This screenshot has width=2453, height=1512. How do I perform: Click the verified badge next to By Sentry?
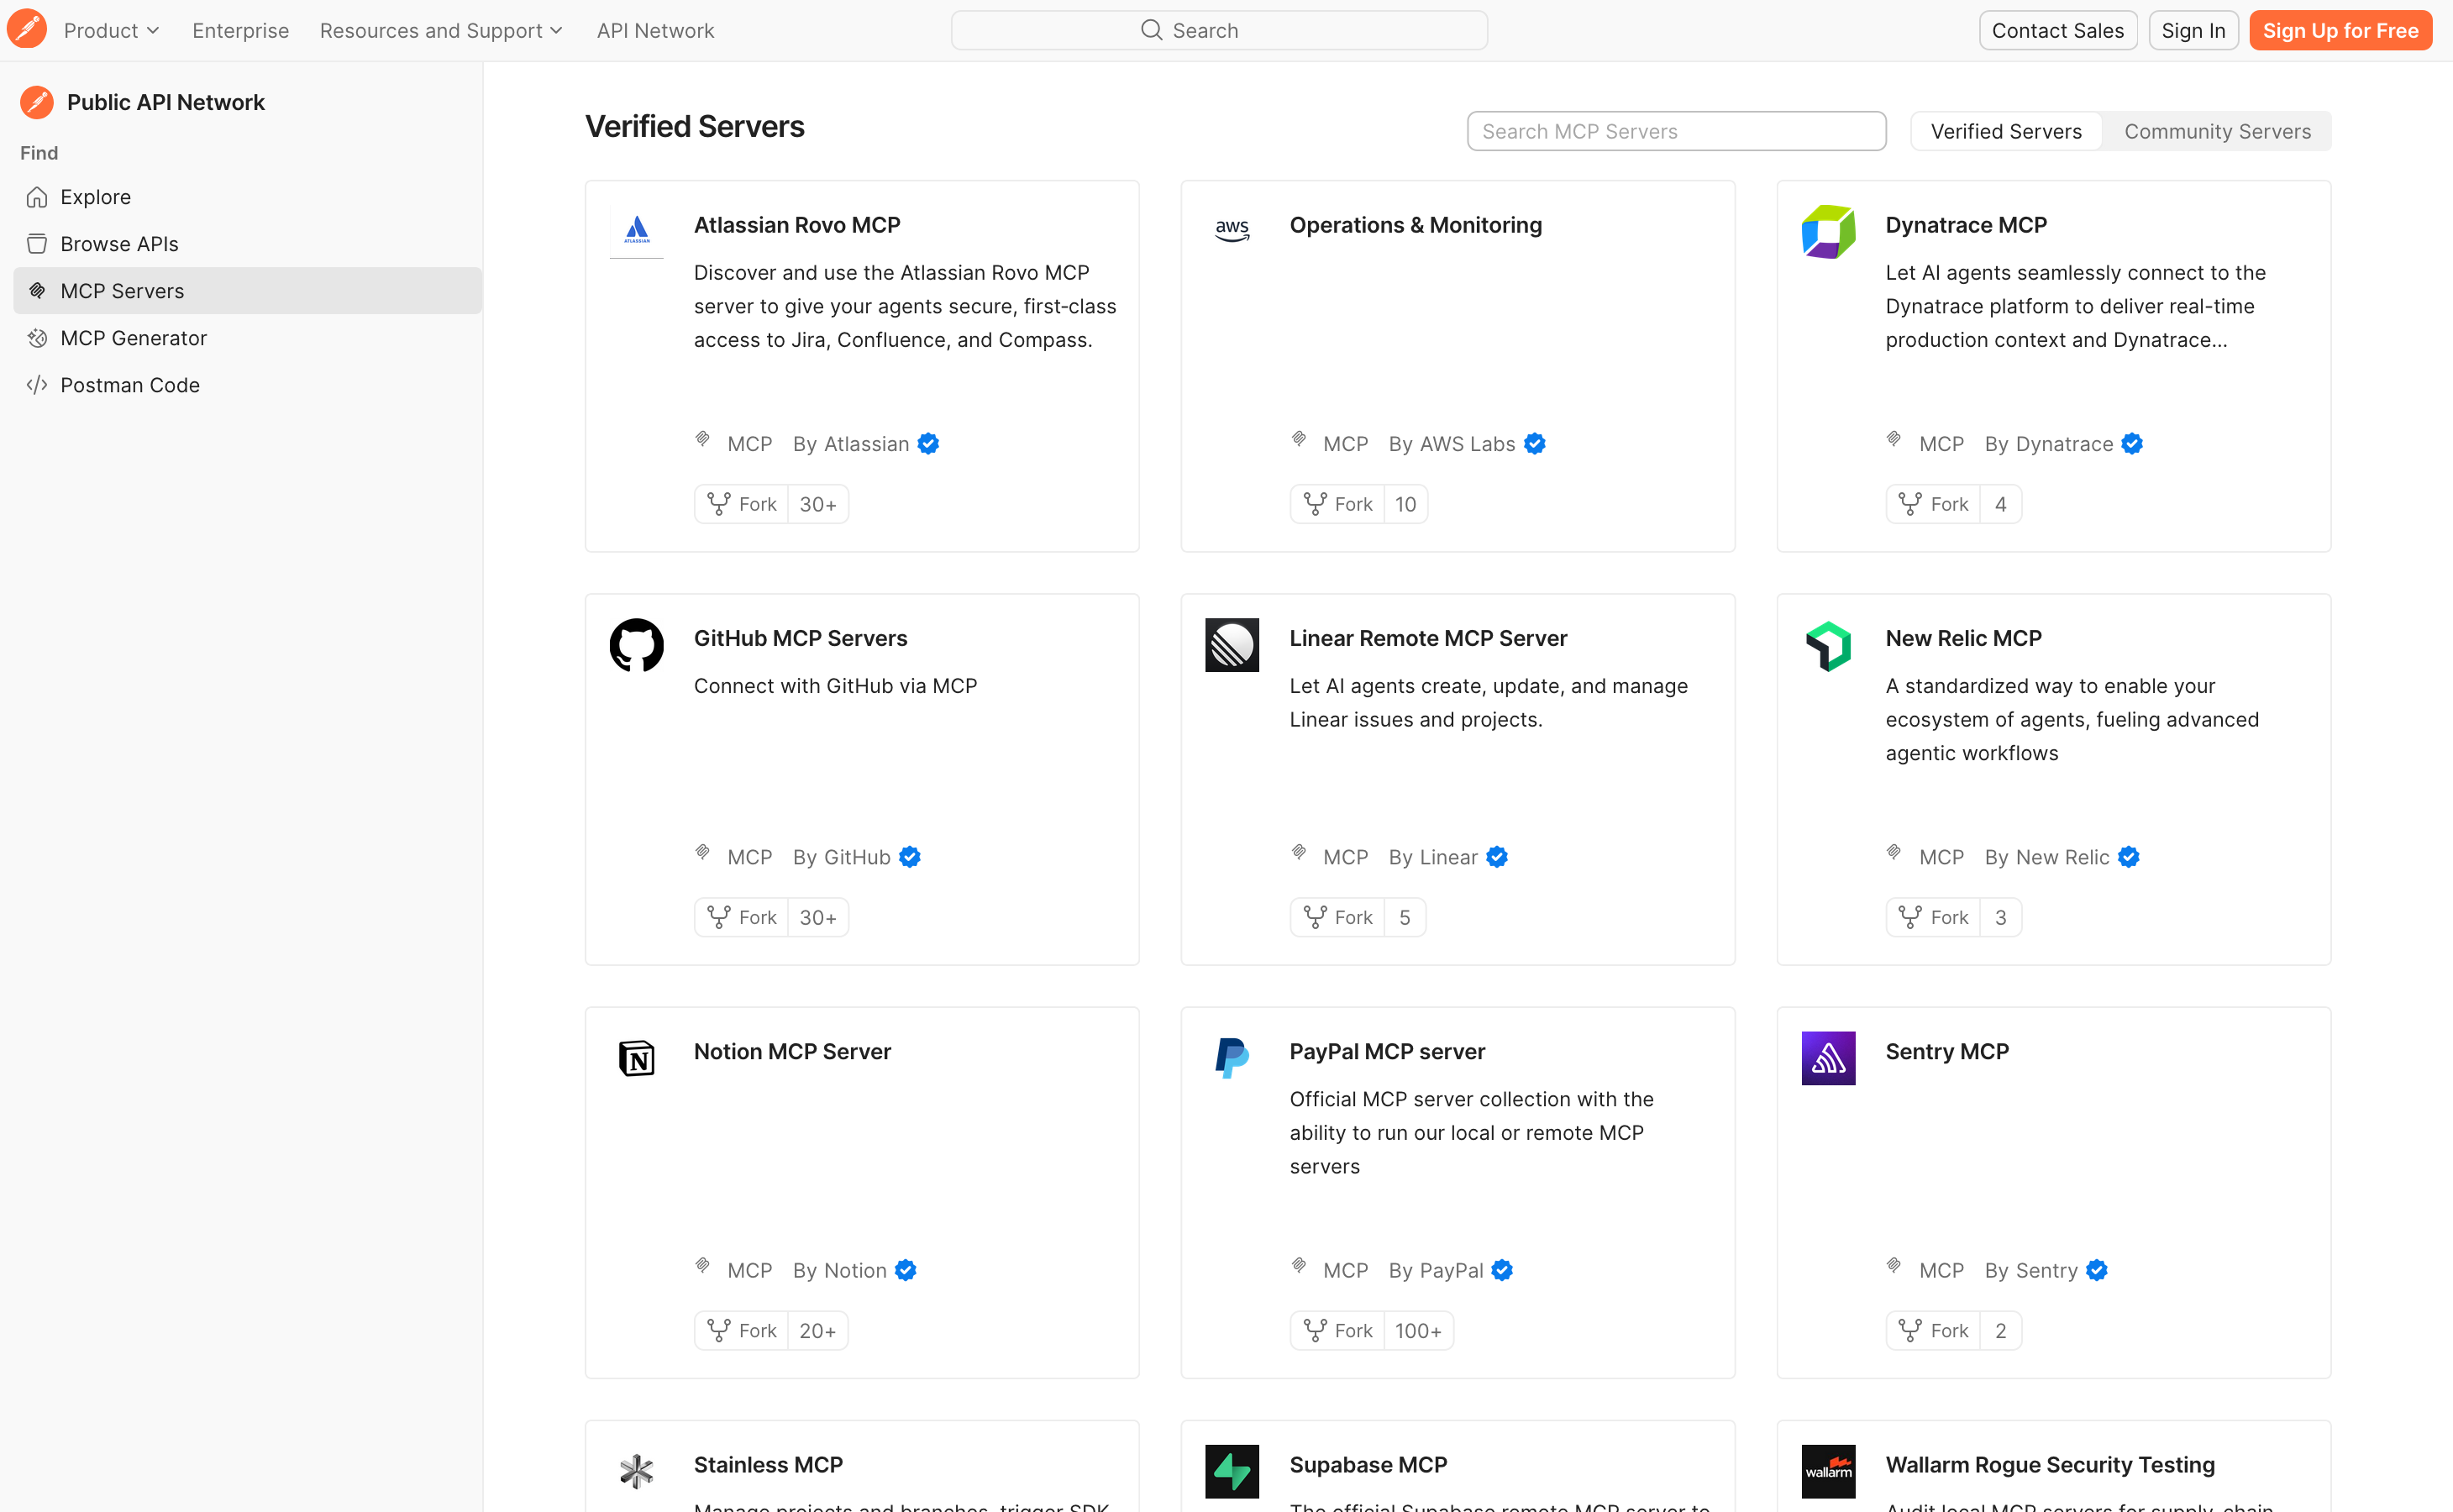click(x=2097, y=1270)
